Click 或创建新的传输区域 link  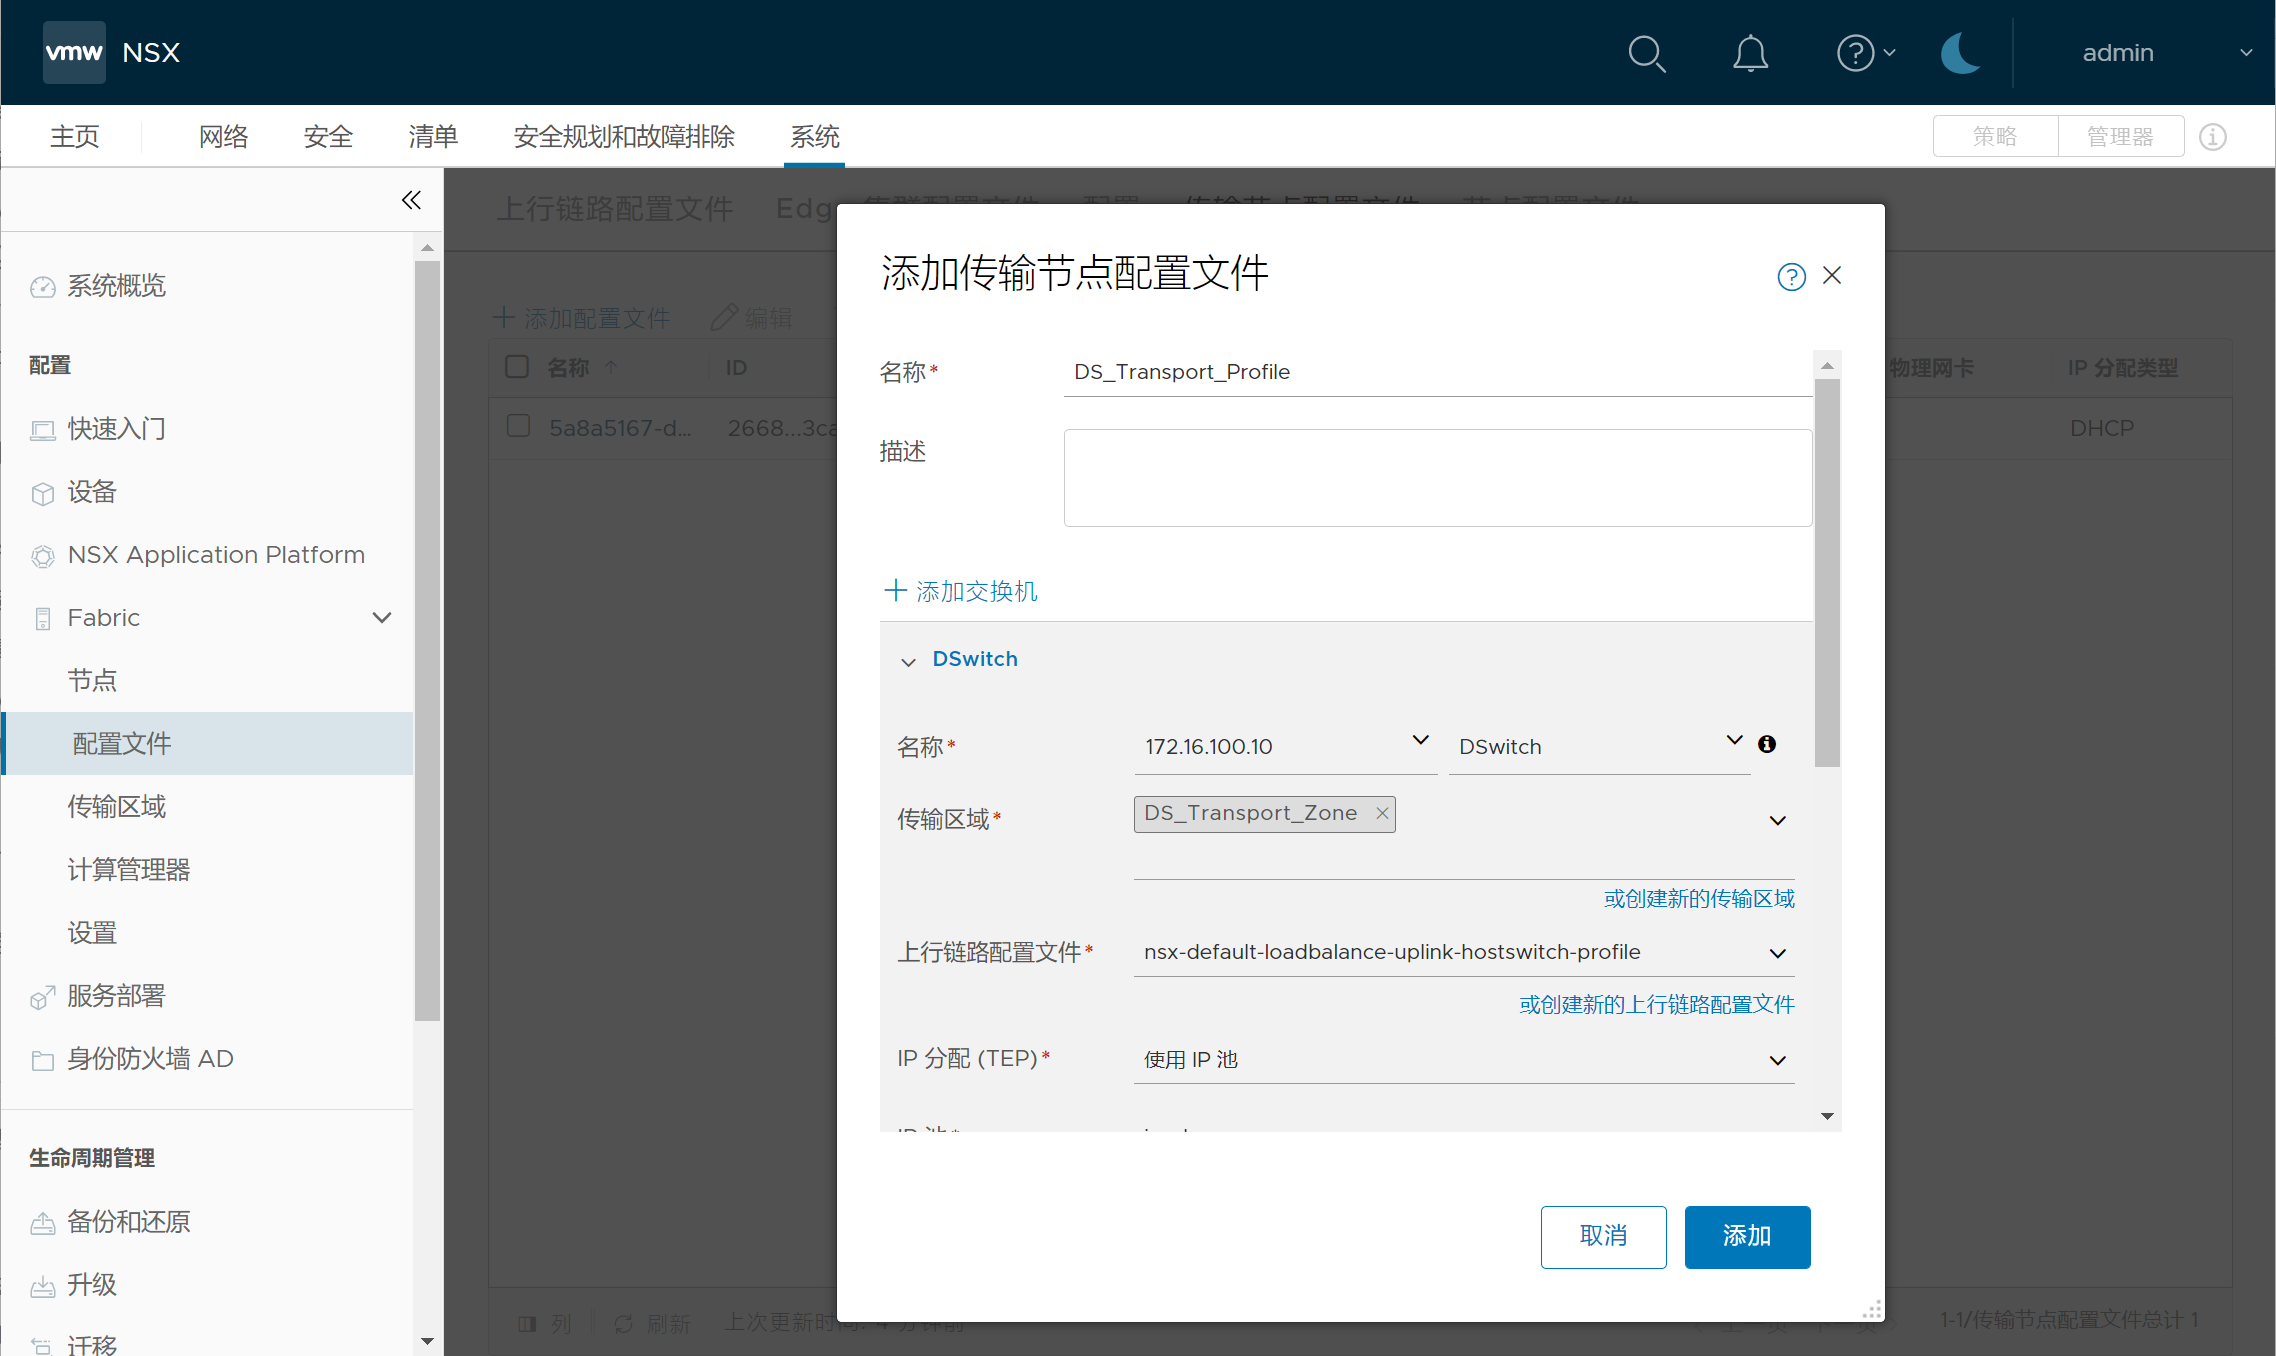(1698, 899)
